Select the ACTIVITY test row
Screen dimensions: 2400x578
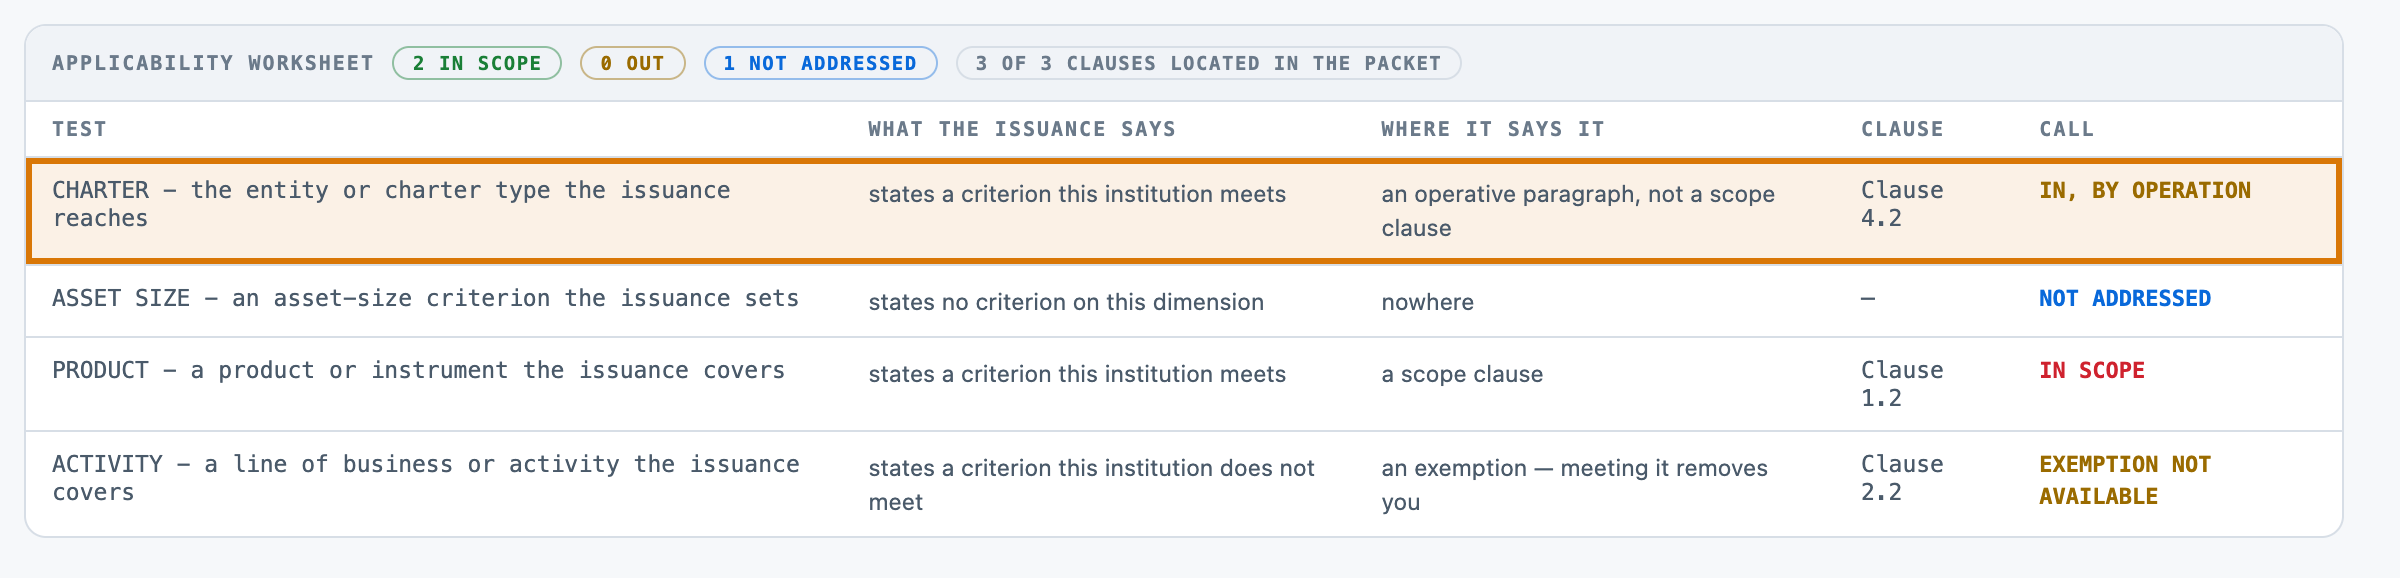point(1184,484)
